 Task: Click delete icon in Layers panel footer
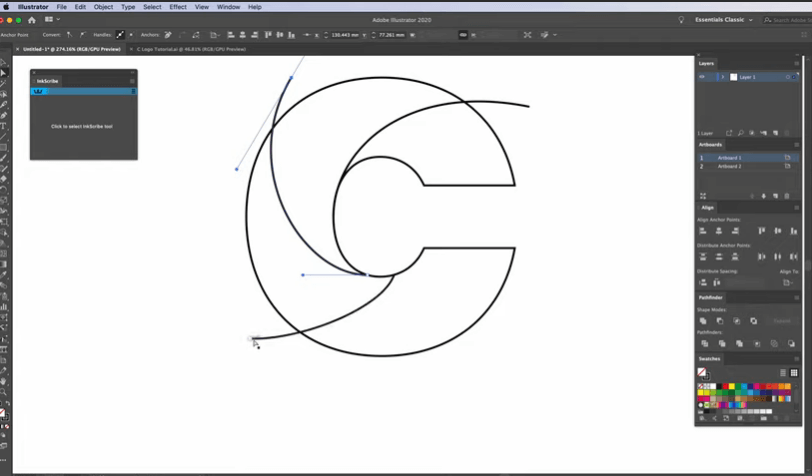click(x=787, y=133)
